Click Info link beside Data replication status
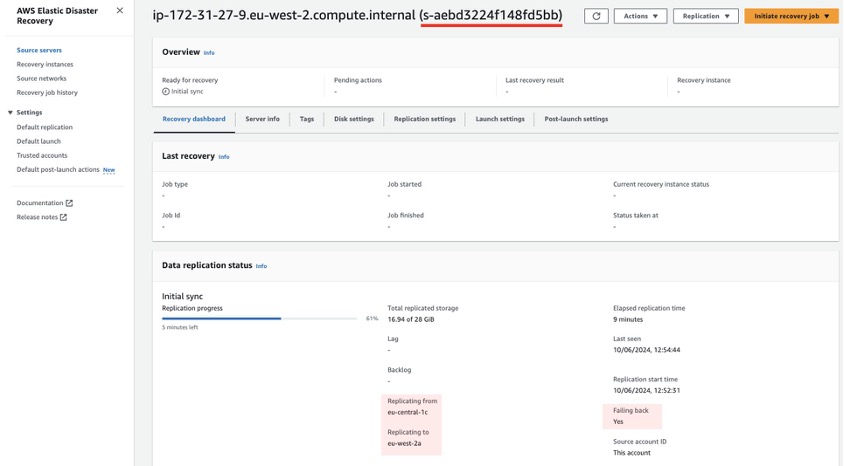Image resolution: width=844 pixels, height=466 pixels. click(x=261, y=266)
